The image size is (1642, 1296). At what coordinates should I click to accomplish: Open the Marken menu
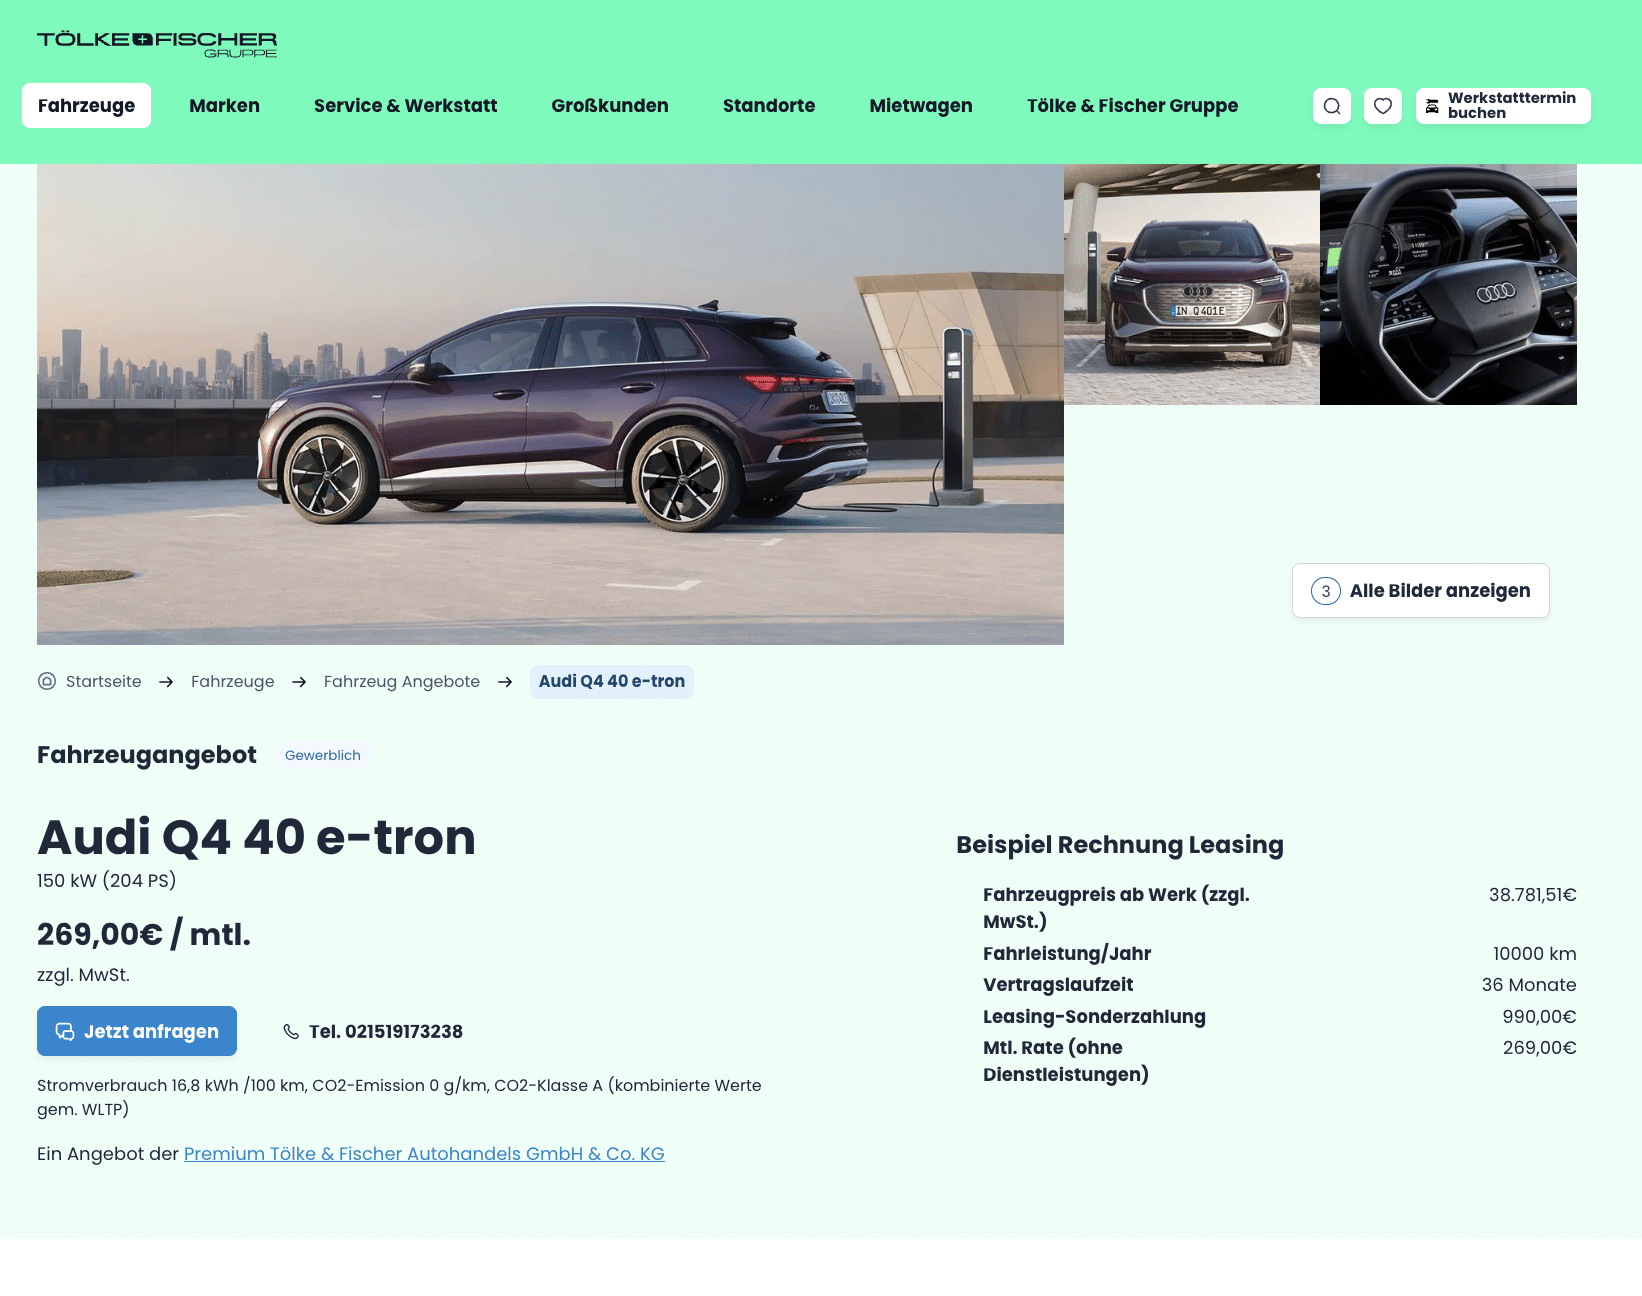click(x=224, y=106)
